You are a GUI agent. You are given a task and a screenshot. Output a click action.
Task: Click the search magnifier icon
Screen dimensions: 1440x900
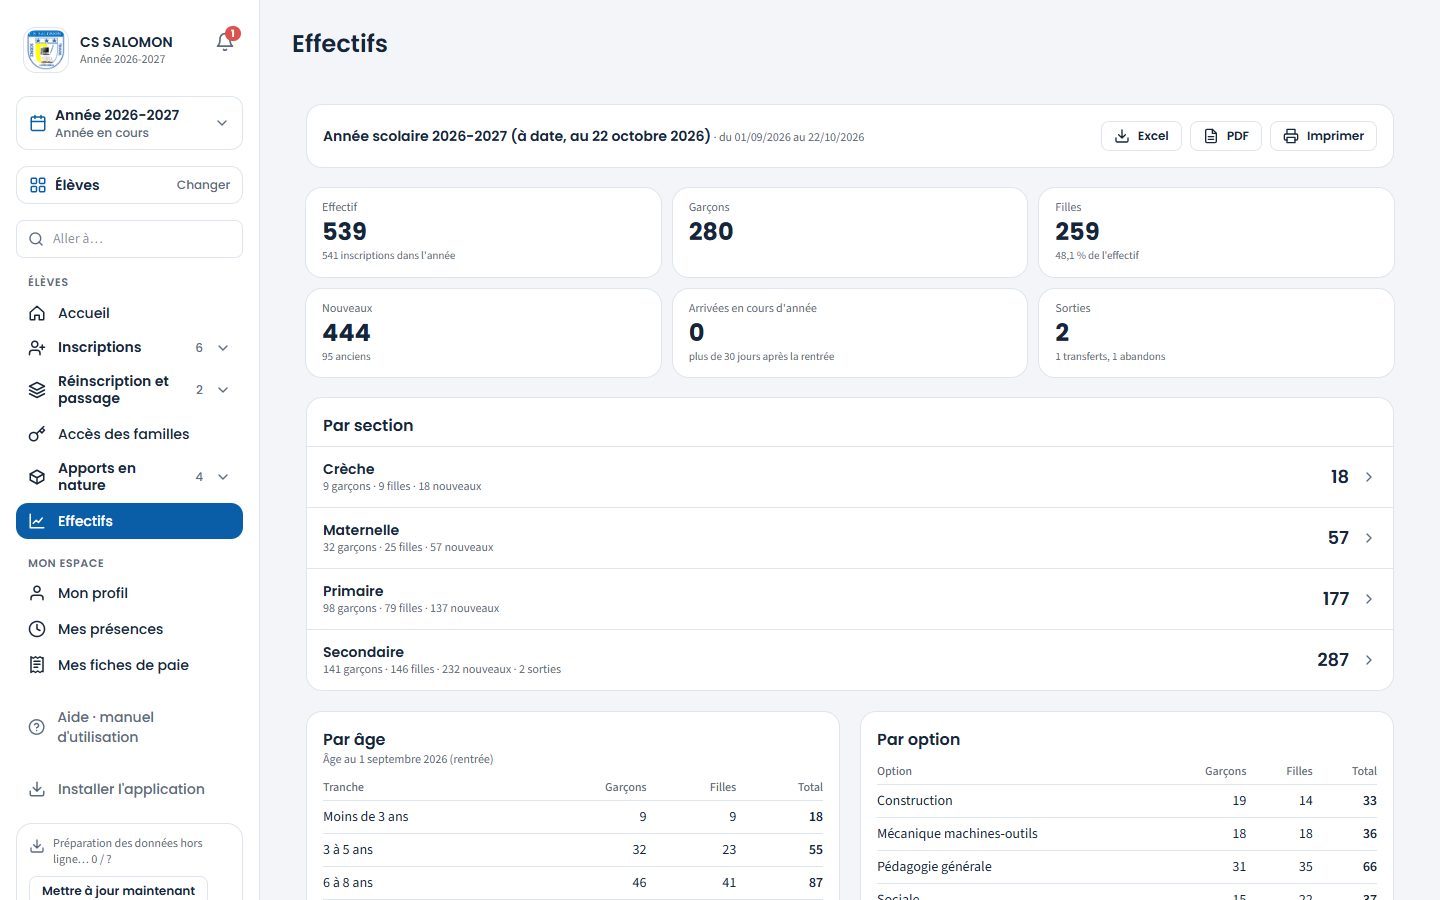pyautogui.click(x=36, y=239)
